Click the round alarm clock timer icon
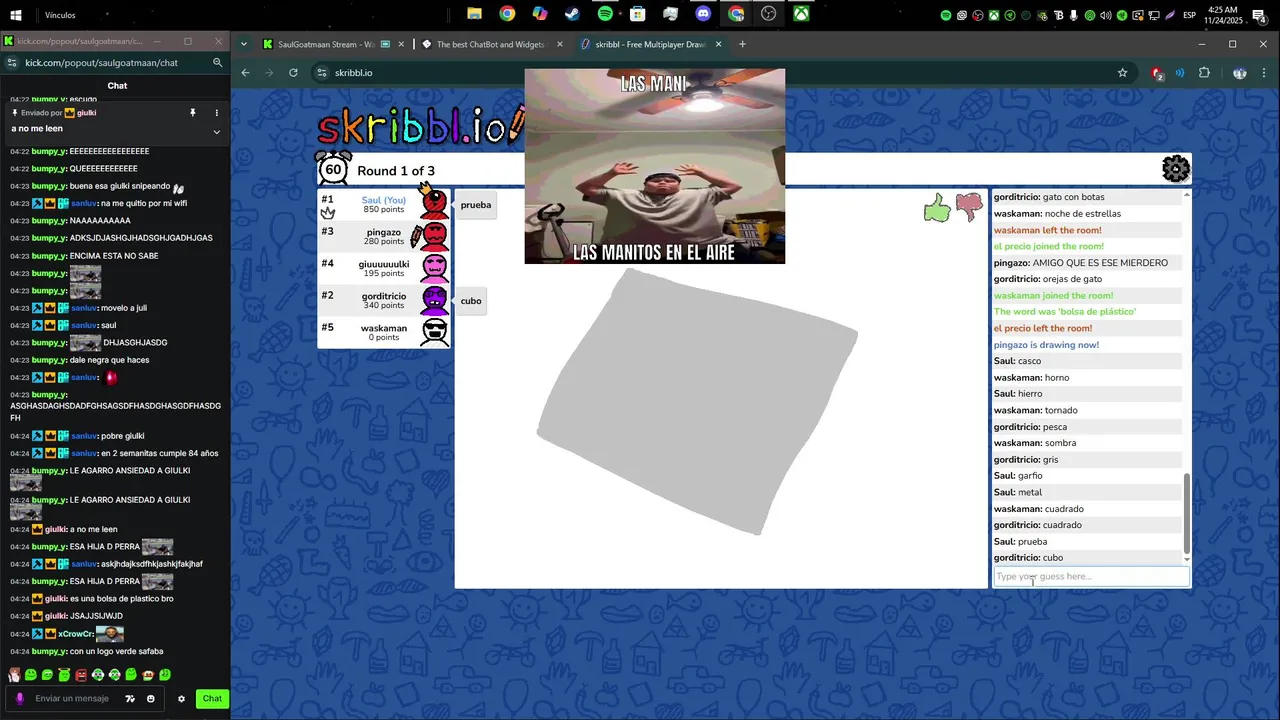The height and width of the screenshot is (720, 1280). pos(333,168)
